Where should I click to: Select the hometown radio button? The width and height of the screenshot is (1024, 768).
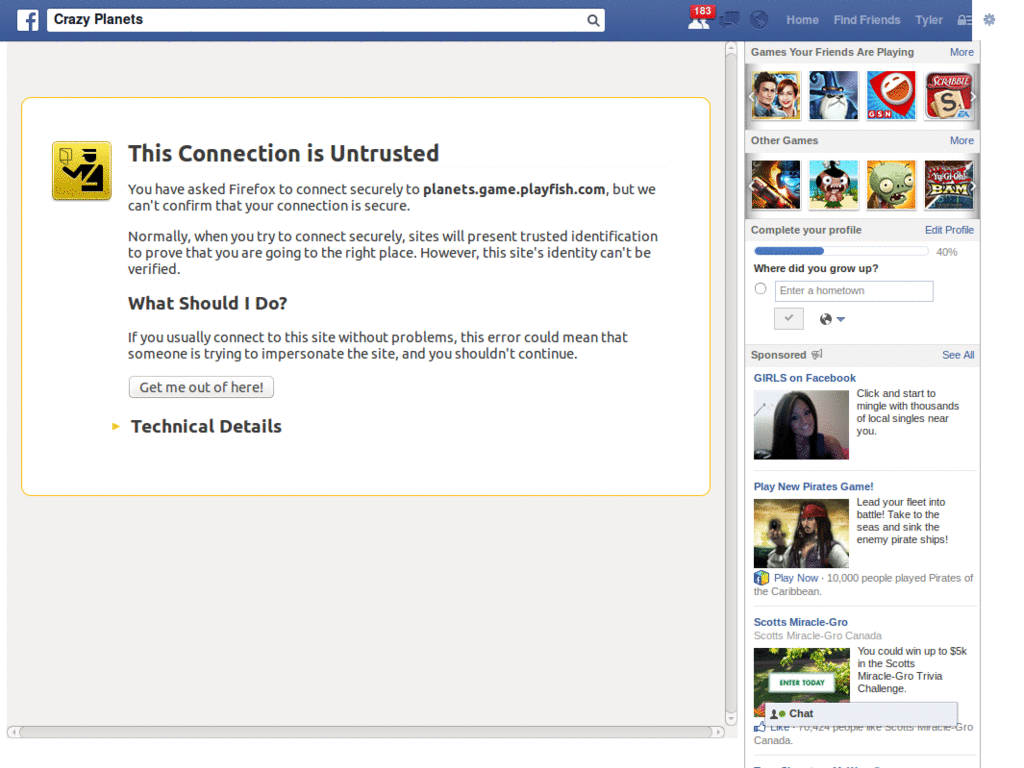760,289
